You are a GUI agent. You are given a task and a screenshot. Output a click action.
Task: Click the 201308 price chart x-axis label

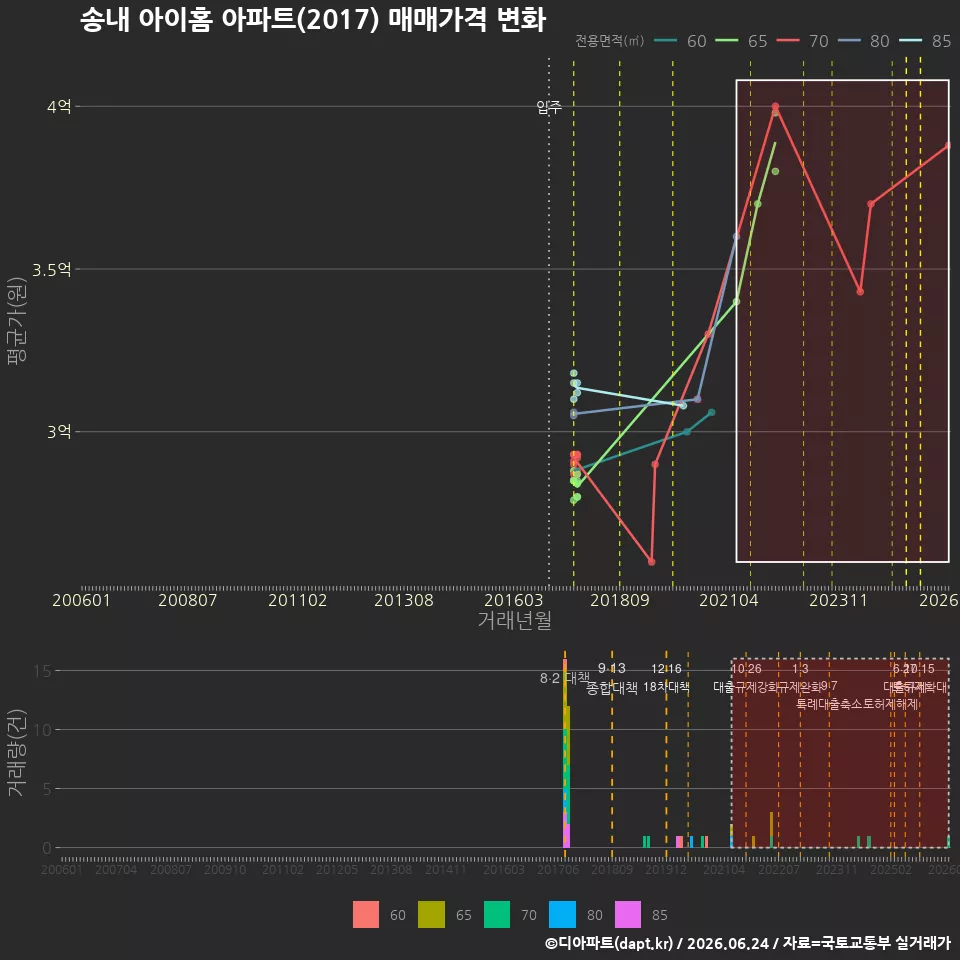[x=403, y=600]
